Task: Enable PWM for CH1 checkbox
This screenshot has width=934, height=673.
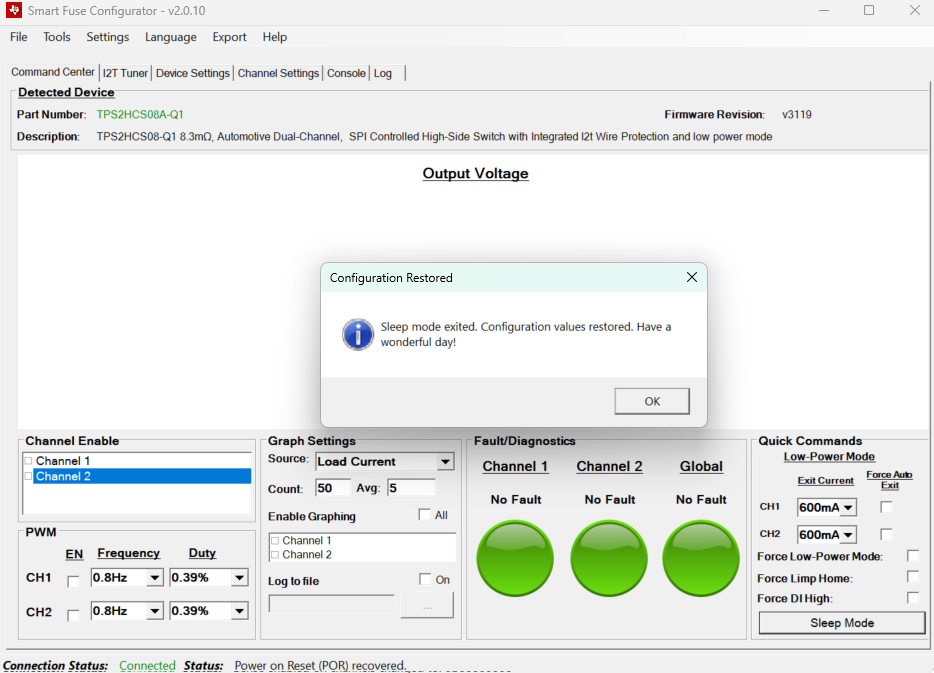Action: click(73, 581)
